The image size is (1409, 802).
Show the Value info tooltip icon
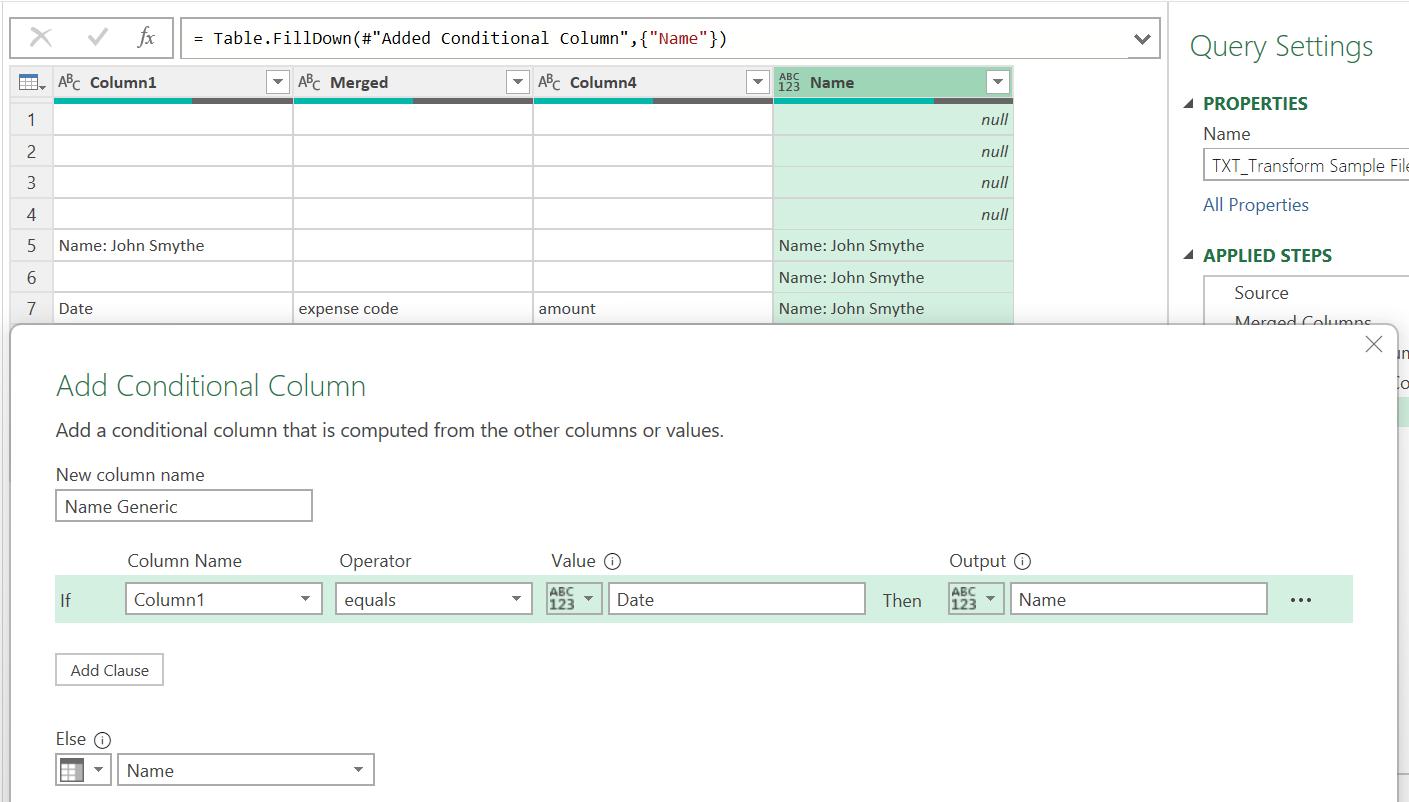tap(613, 561)
